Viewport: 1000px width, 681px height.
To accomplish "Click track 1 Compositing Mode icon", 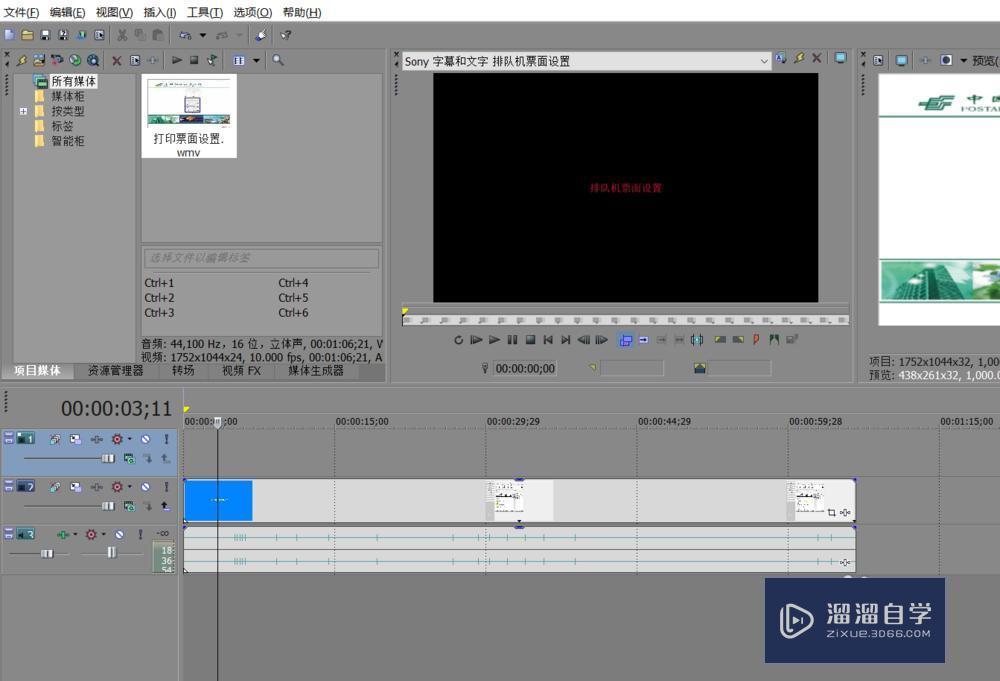I will pyautogui.click(x=129, y=458).
